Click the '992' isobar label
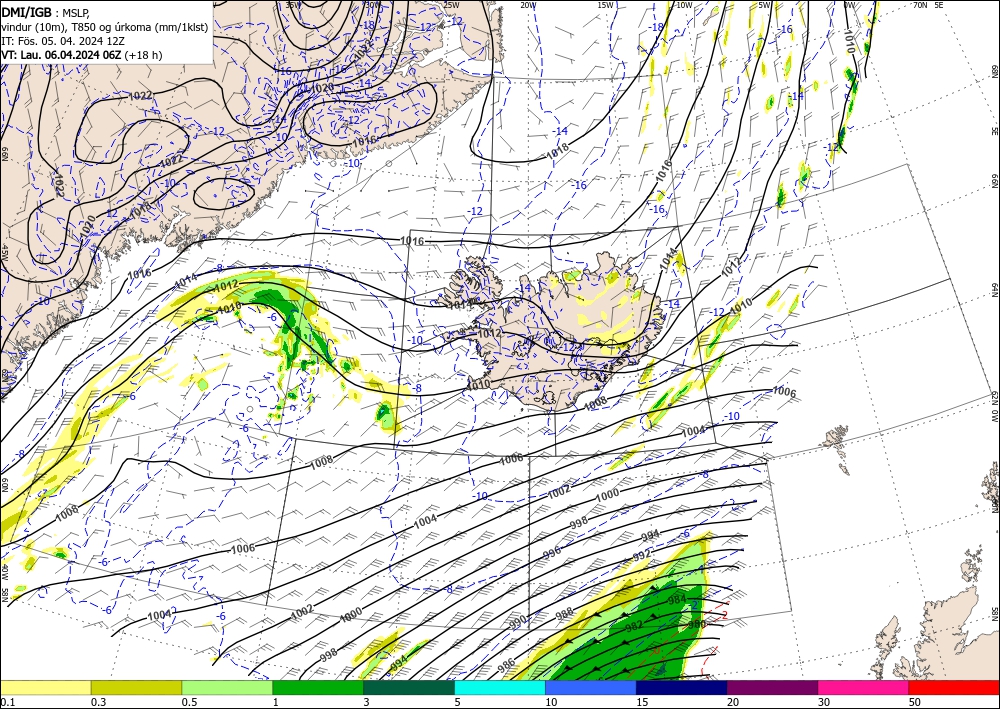The width and height of the screenshot is (1000, 709). pyautogui.click(x=642, y=555)
